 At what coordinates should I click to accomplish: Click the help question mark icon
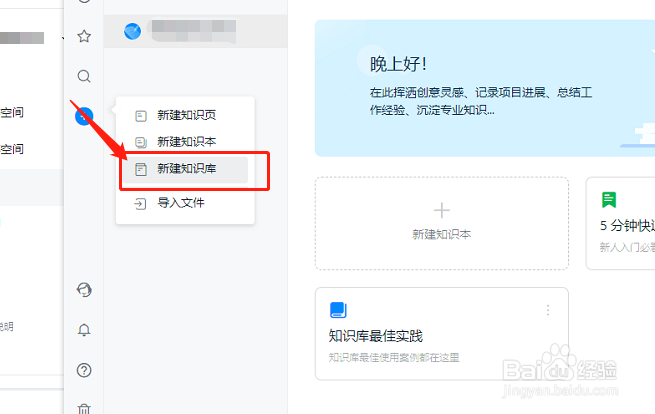point(85,370)
